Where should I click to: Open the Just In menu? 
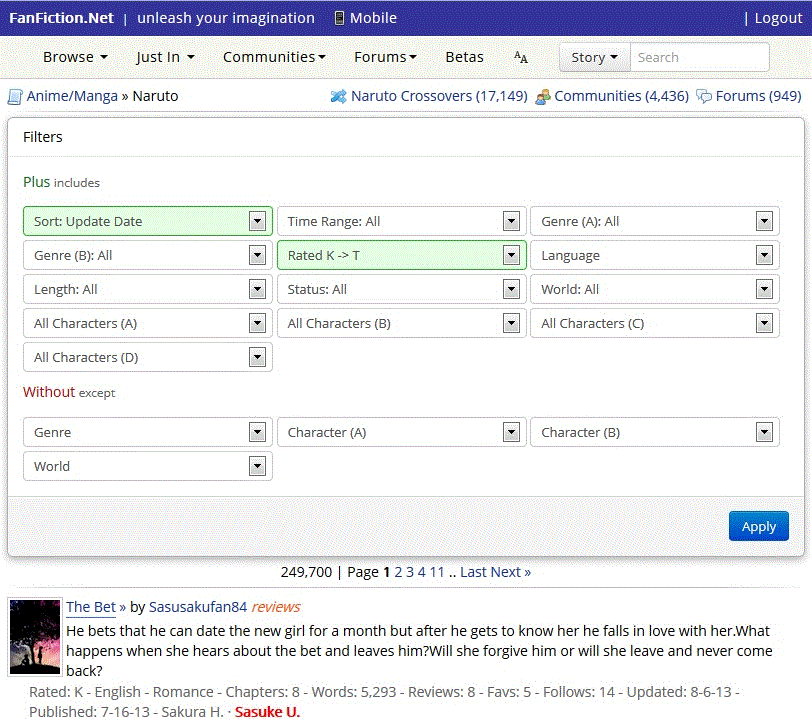tap(165, 57)
